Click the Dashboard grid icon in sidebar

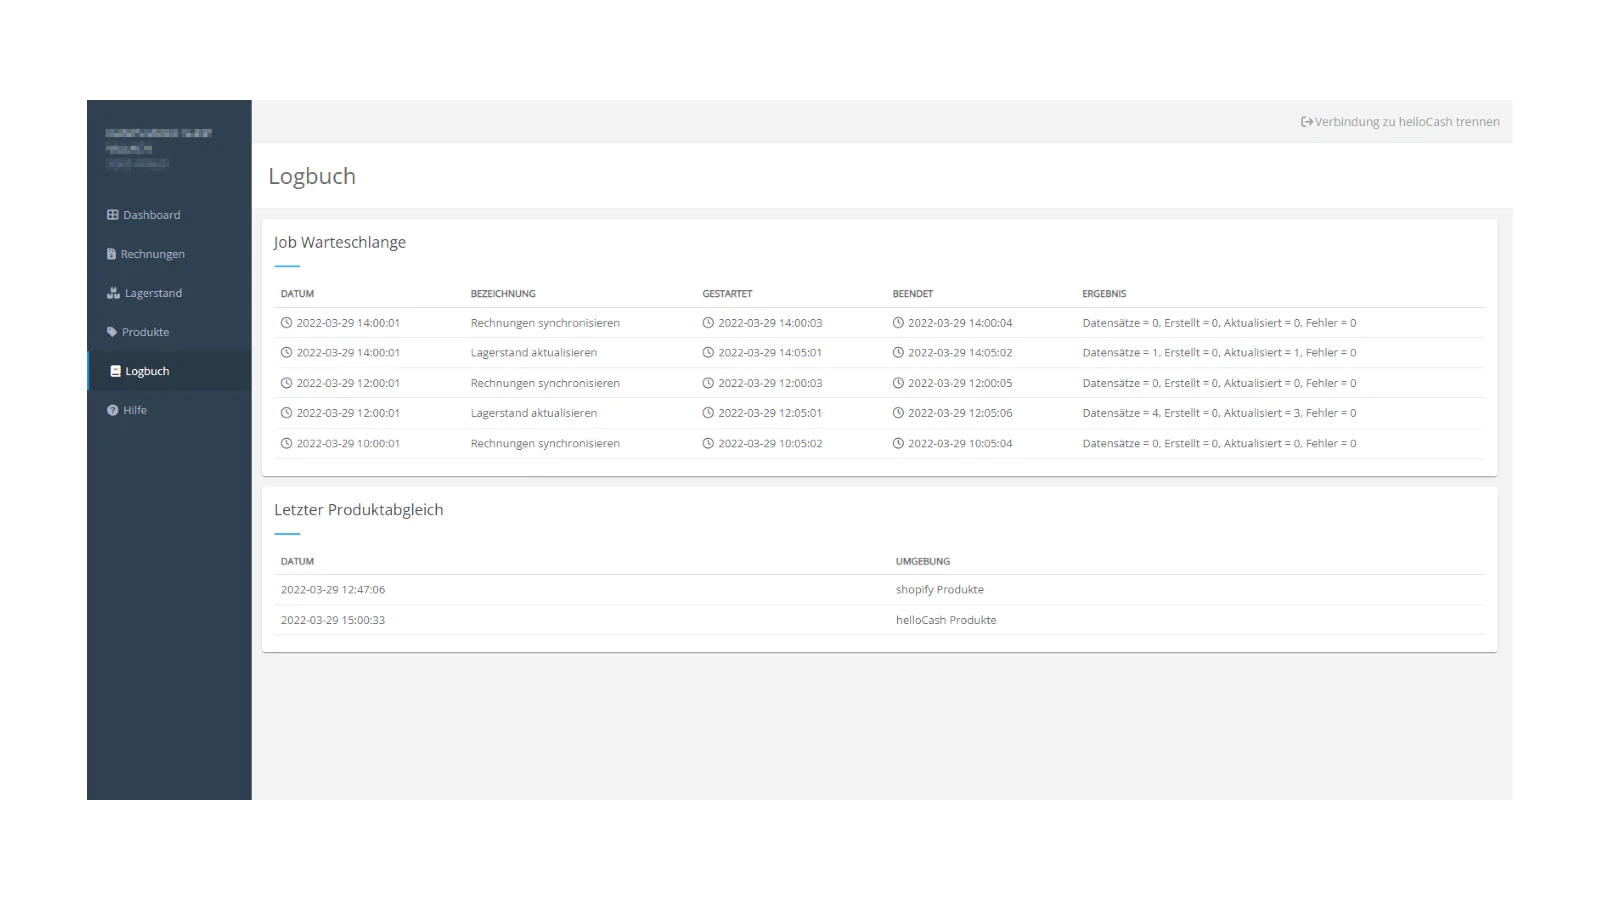(112, 215)
